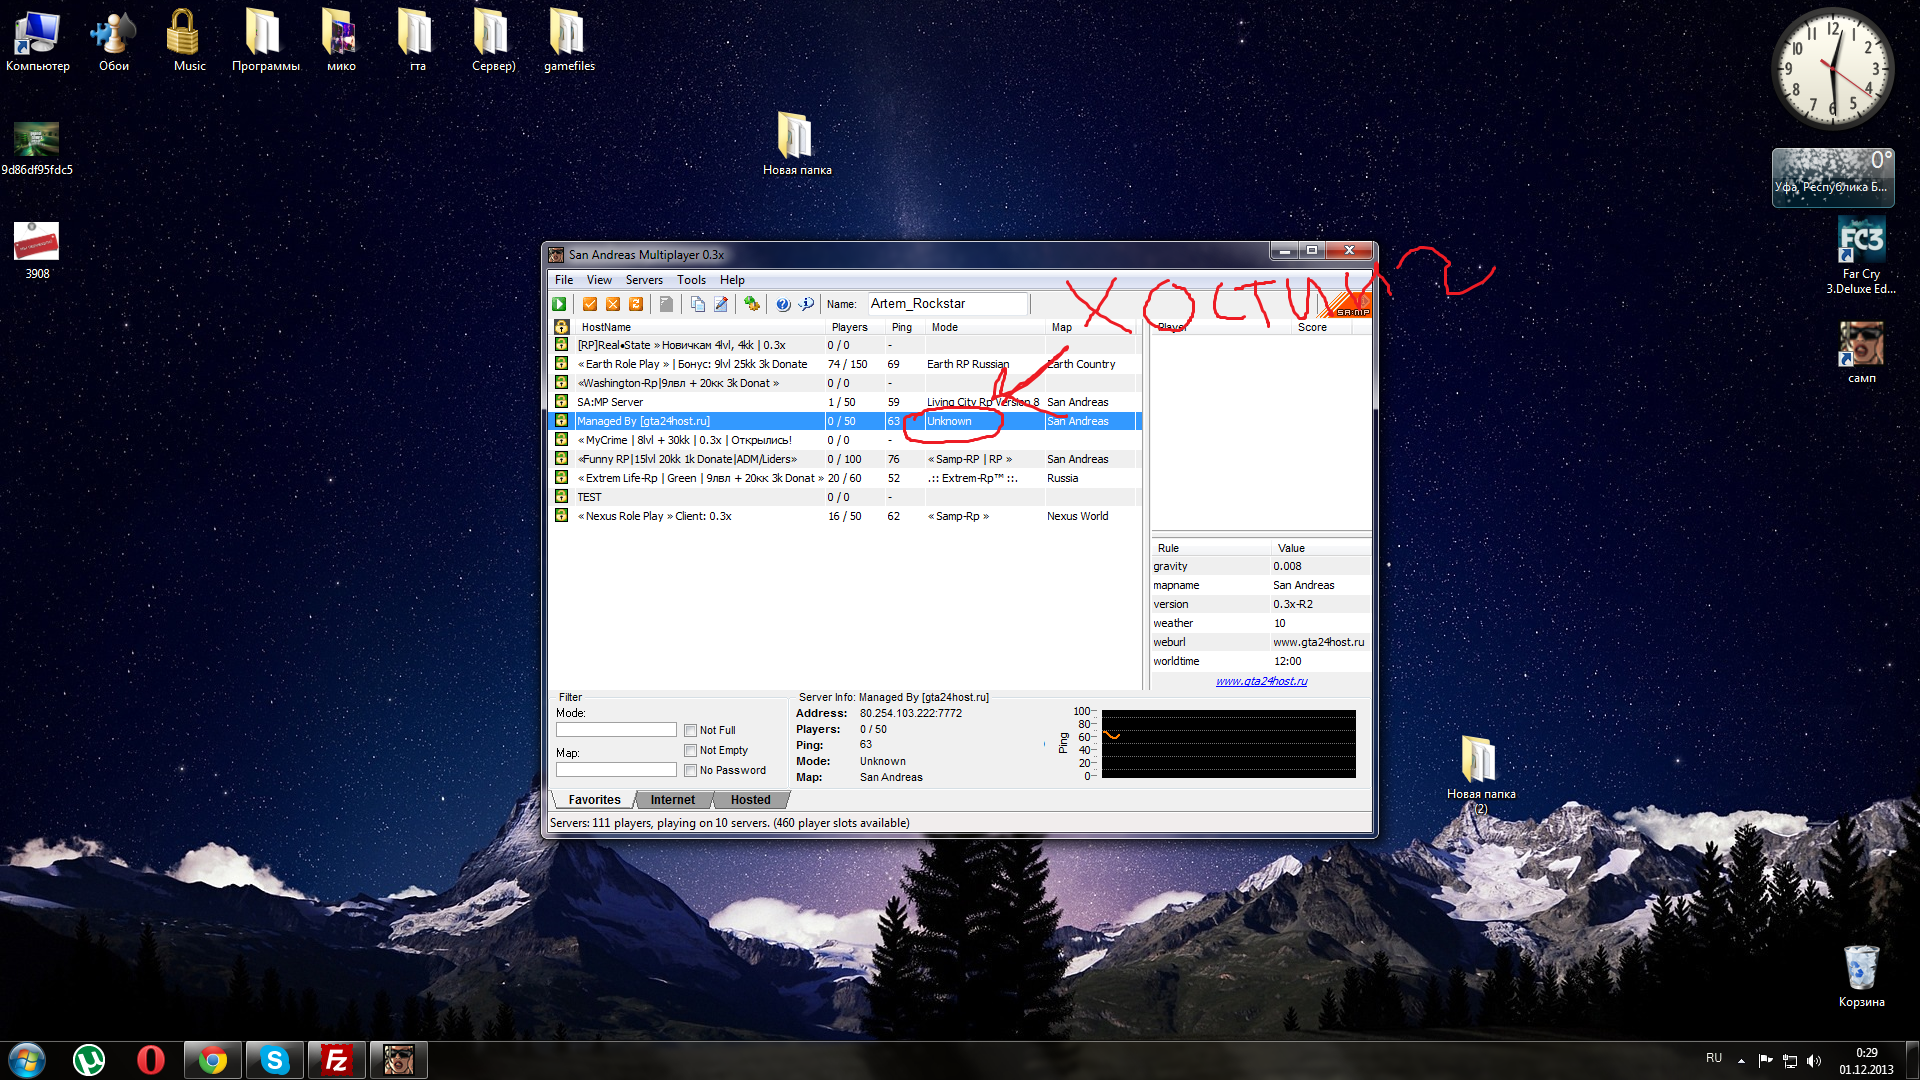Select the Компьютер desktop icon

[38, 41]
